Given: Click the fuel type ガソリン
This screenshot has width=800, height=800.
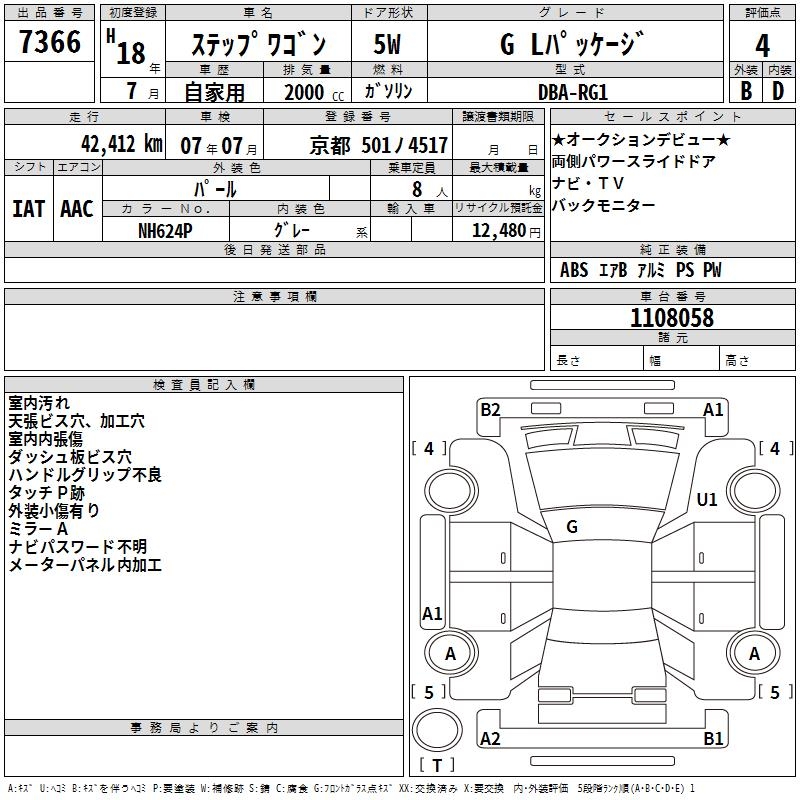Looking at the screenshot, I should pyautogui.click(x=388, y=91).
